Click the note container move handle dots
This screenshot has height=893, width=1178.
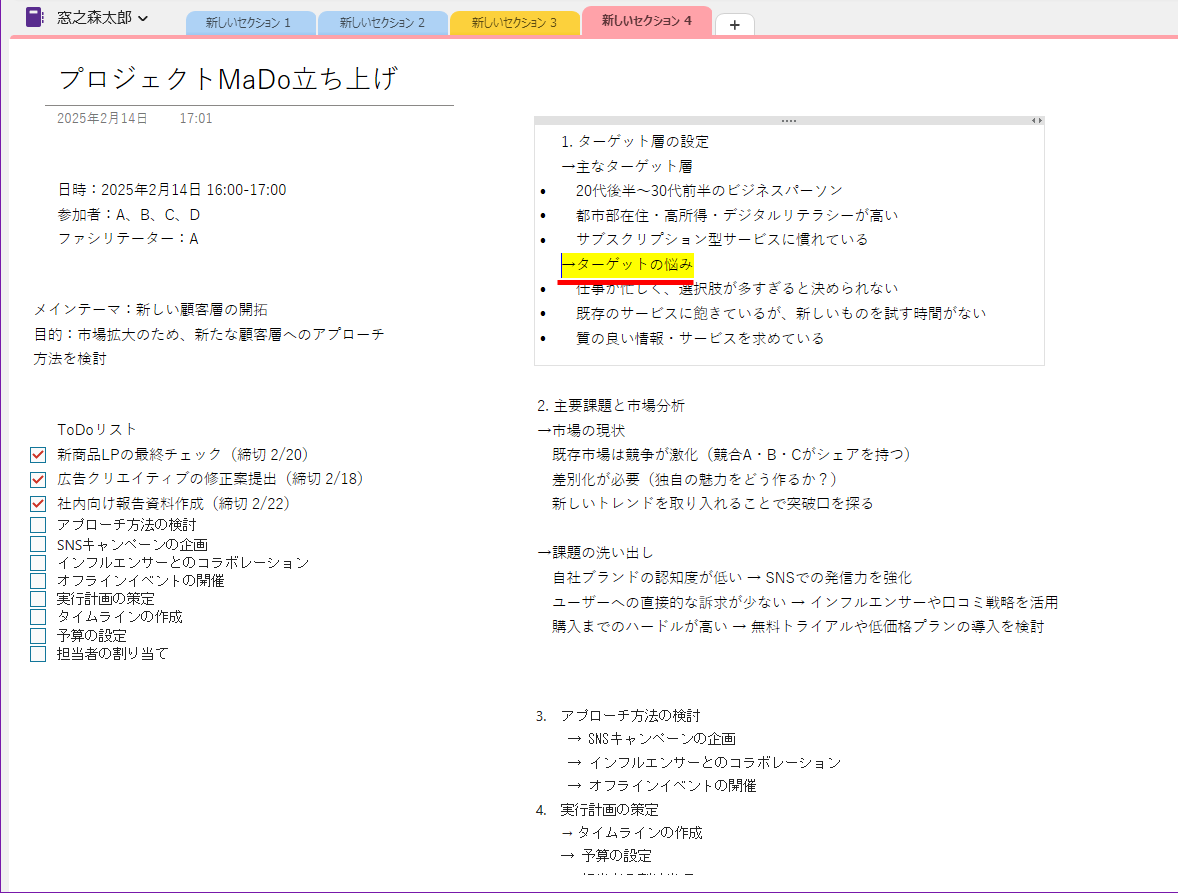point(789,119)
